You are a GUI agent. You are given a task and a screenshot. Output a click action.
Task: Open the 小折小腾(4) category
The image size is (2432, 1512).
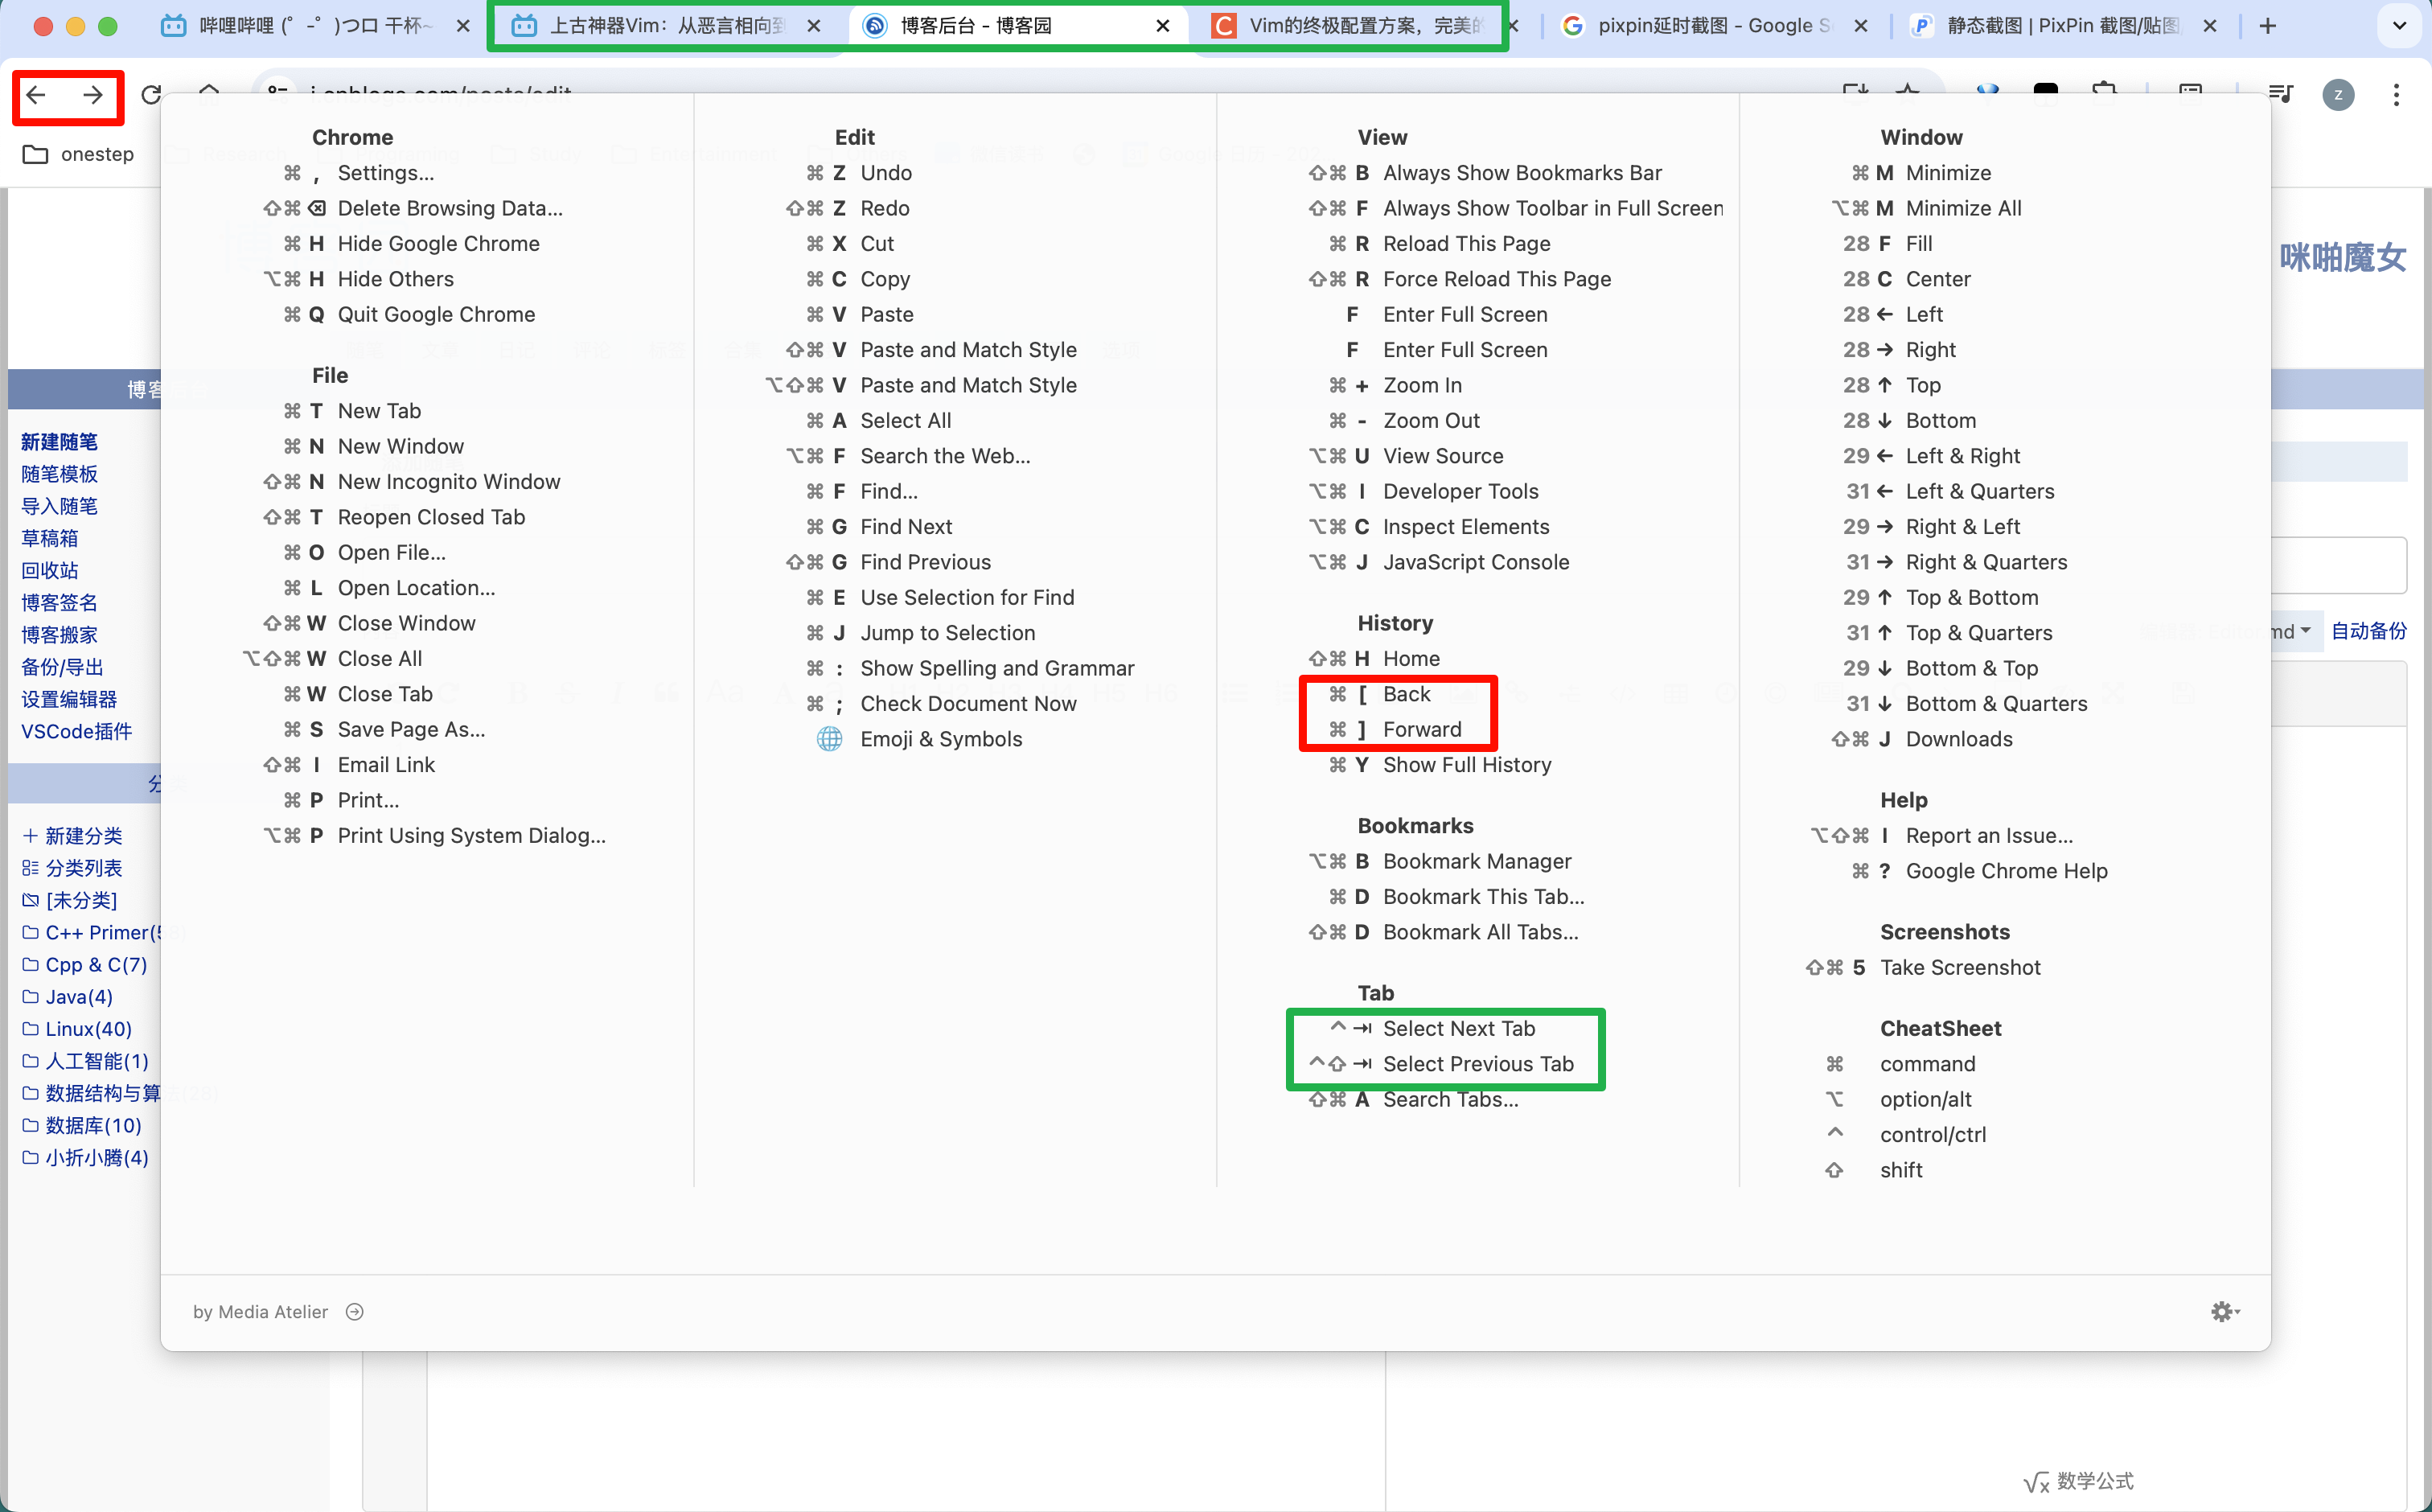click(x=97, y=1158)
